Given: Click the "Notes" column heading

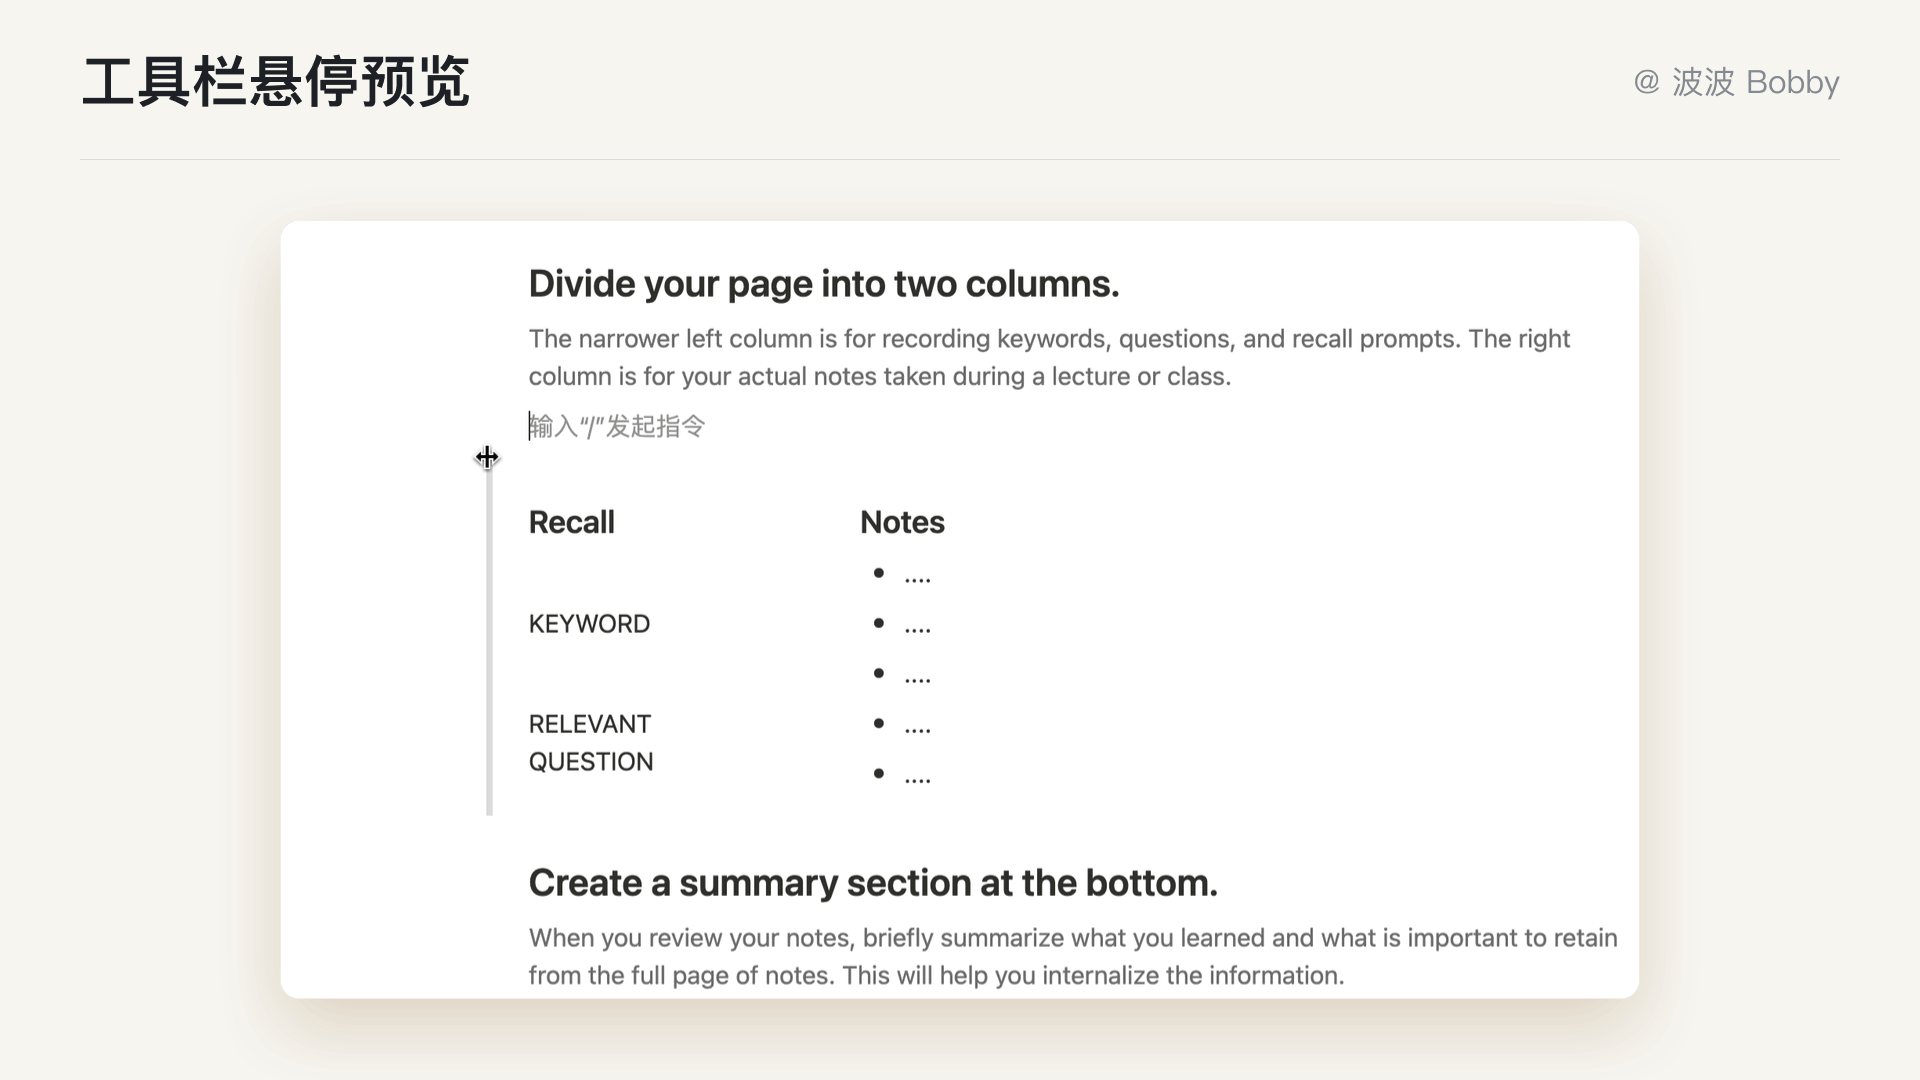Looking at the screenshot, I should 902,522.
